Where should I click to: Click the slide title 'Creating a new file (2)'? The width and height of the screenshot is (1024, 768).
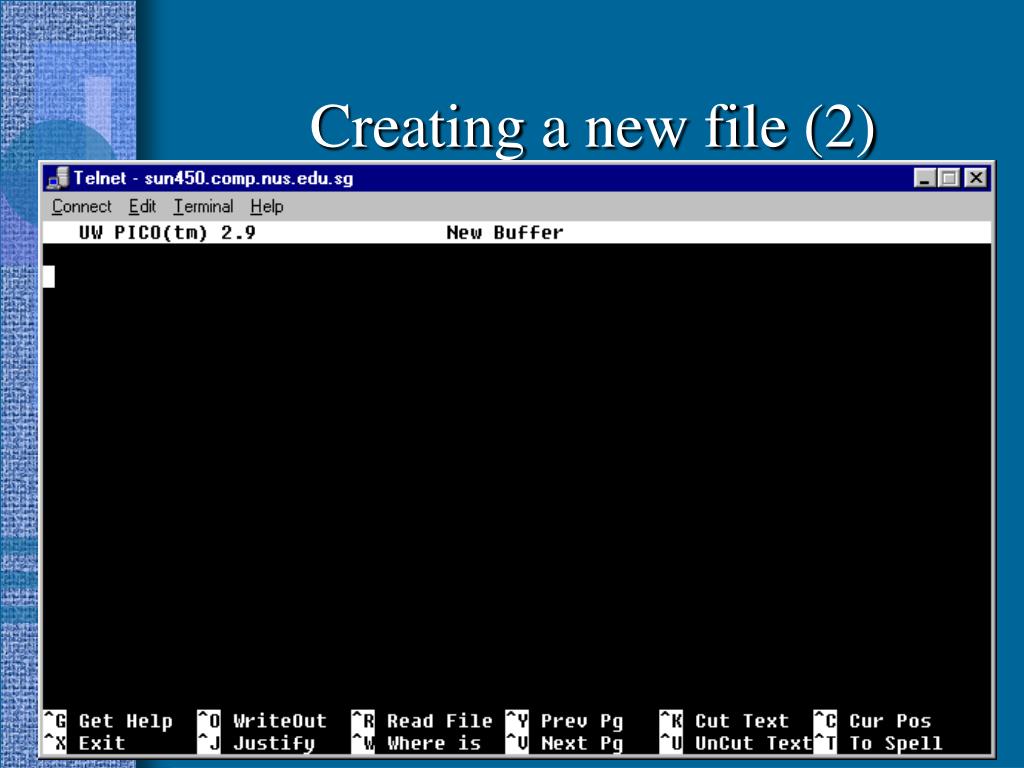click(x=592, y=127)
